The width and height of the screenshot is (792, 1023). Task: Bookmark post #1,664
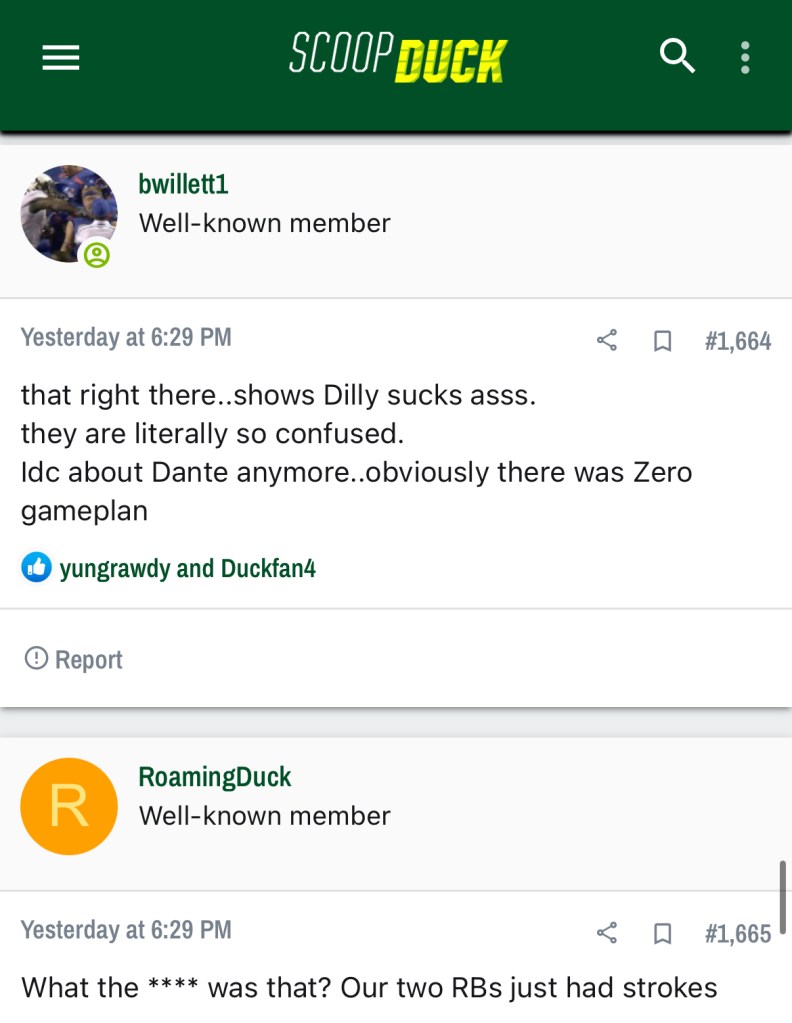coord(661,342)
